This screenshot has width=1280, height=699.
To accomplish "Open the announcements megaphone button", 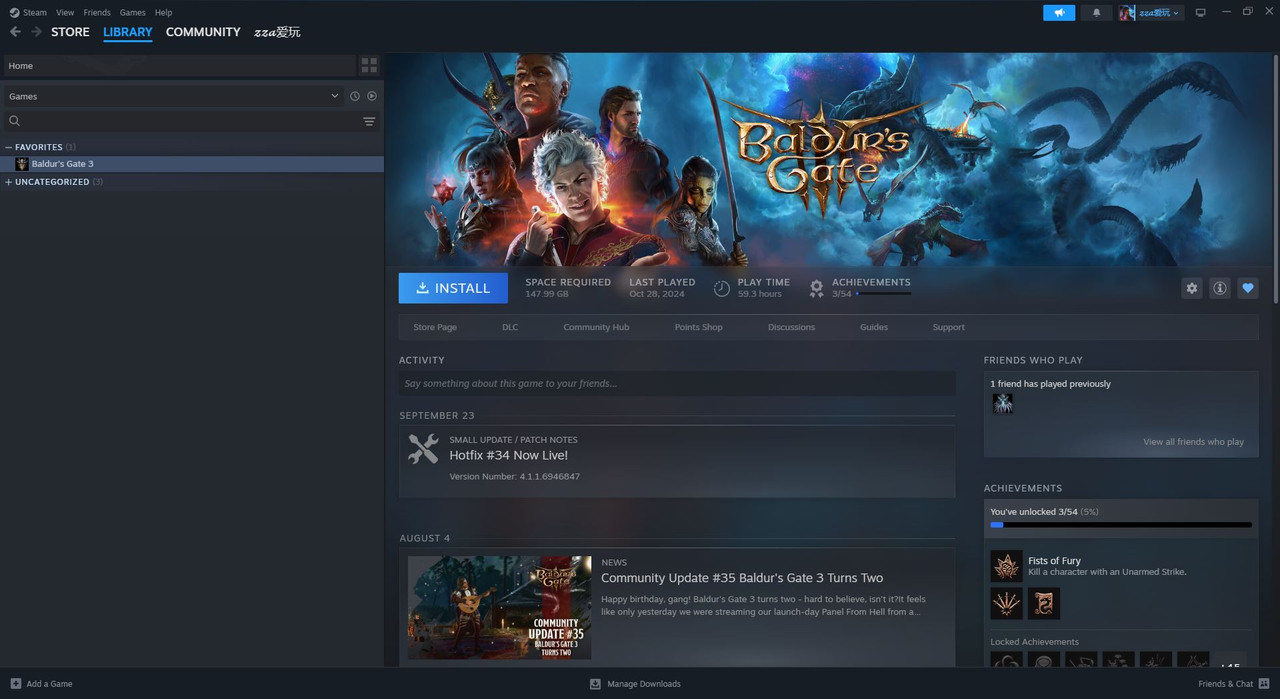I will pyautogui.click(x=1059, y=13).
